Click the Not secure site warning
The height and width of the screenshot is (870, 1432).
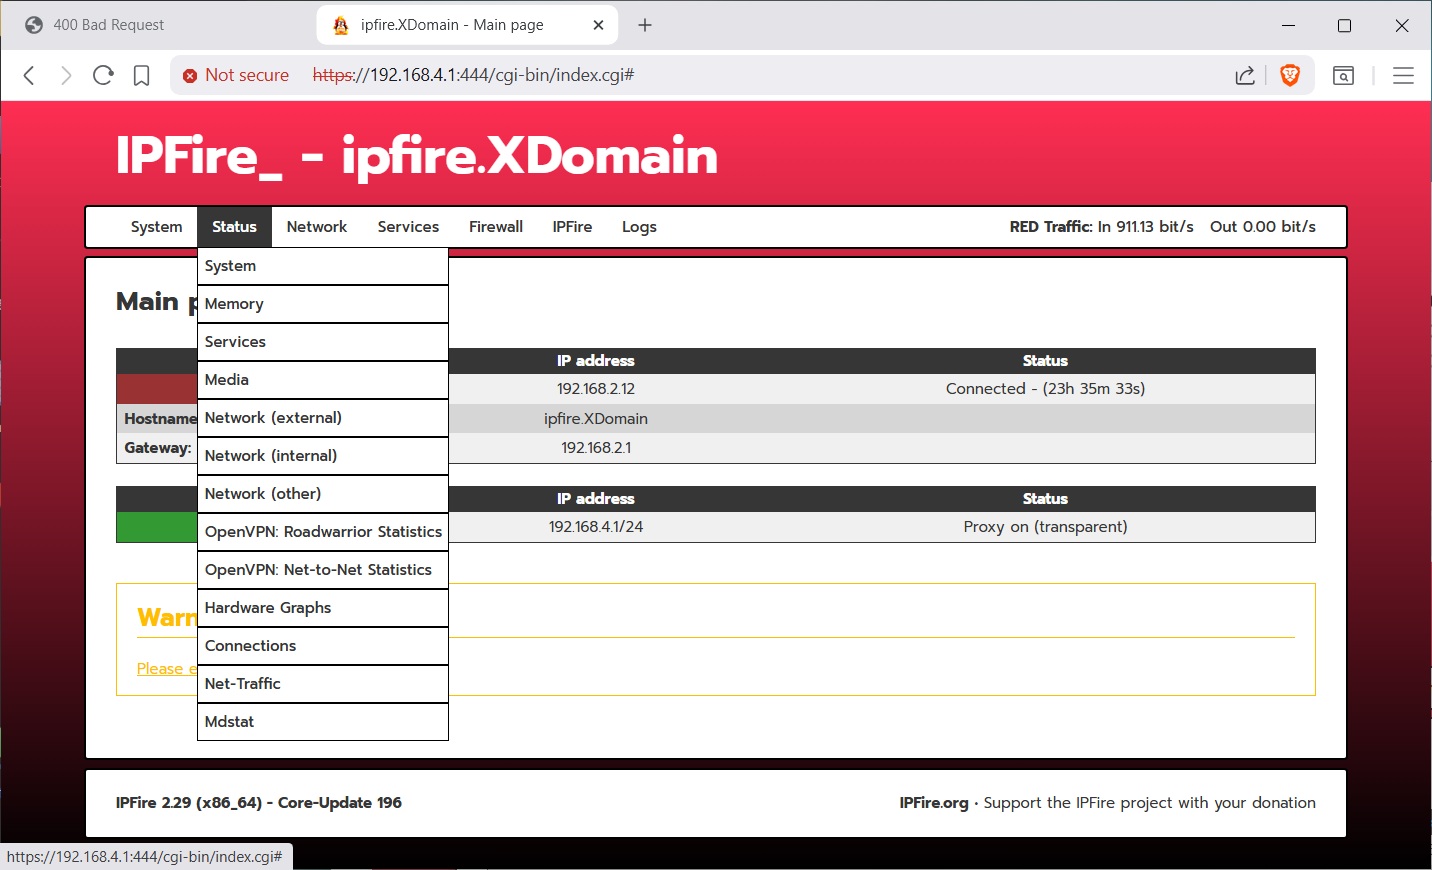236,75
